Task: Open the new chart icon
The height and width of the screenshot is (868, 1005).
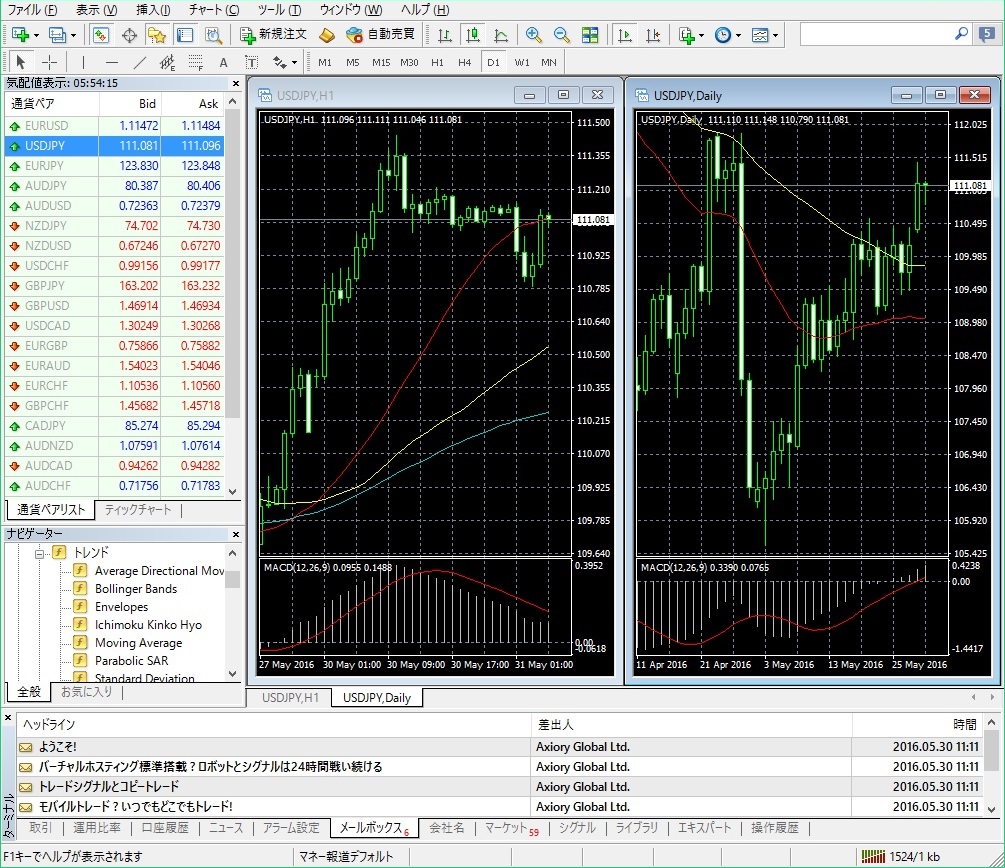Action: click(20, 35)
